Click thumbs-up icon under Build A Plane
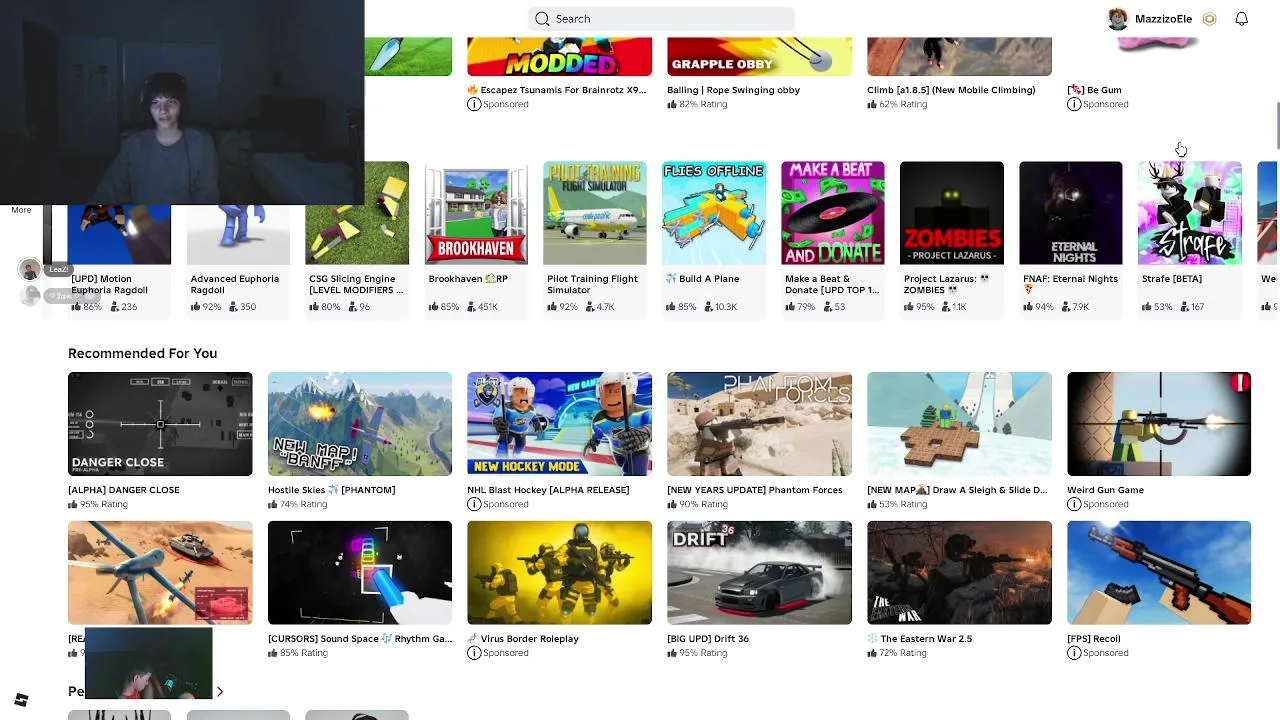1280x720 pixels. [x=671, y=307]
